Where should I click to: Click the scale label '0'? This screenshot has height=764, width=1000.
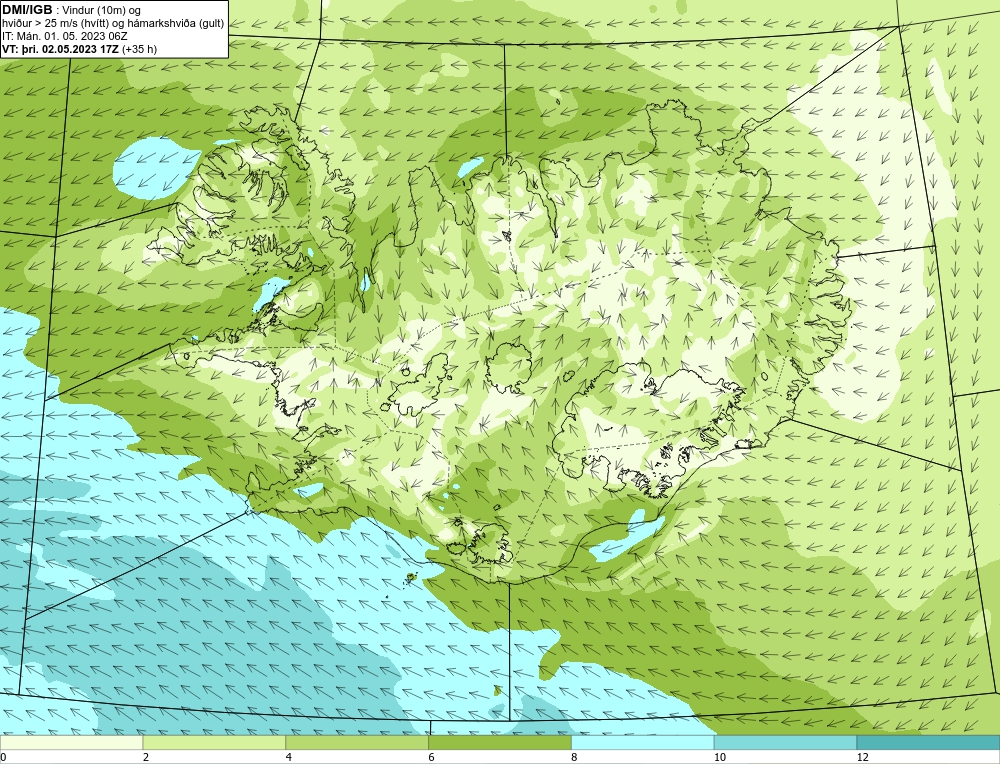point(3,757)
